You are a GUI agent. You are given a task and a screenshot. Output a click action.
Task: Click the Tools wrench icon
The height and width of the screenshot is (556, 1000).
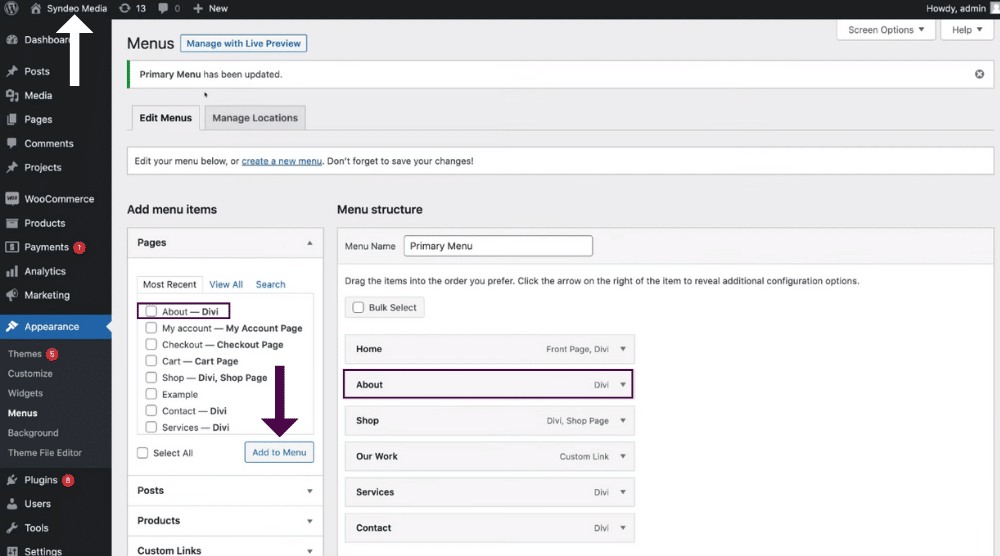(x=12, y=528)
